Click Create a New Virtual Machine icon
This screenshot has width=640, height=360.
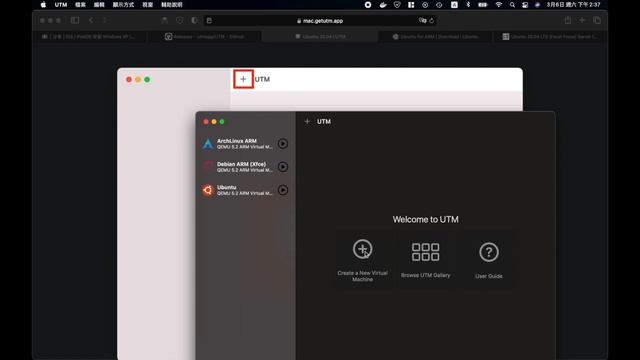[x=362, y=249]
